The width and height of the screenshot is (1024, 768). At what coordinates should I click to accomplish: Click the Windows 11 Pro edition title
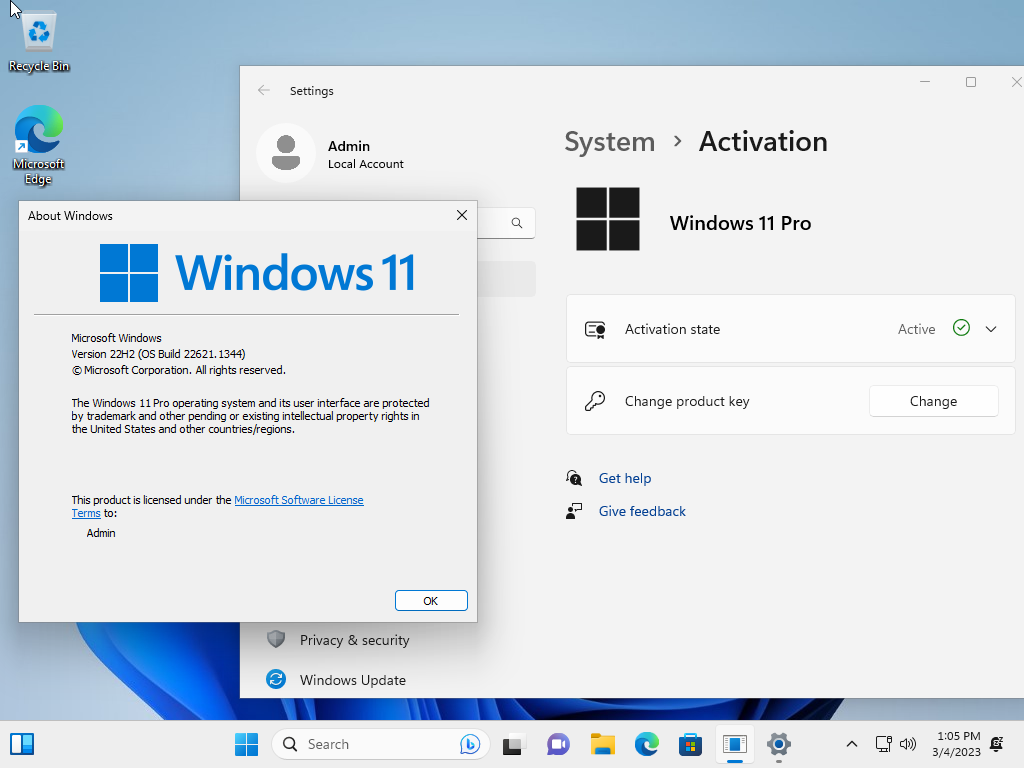(740, 223)
